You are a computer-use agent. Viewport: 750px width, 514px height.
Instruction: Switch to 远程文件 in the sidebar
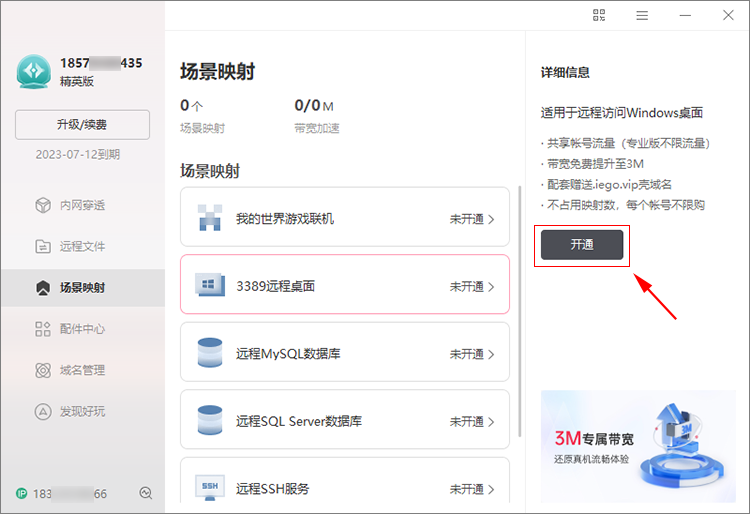coord(82,246)
